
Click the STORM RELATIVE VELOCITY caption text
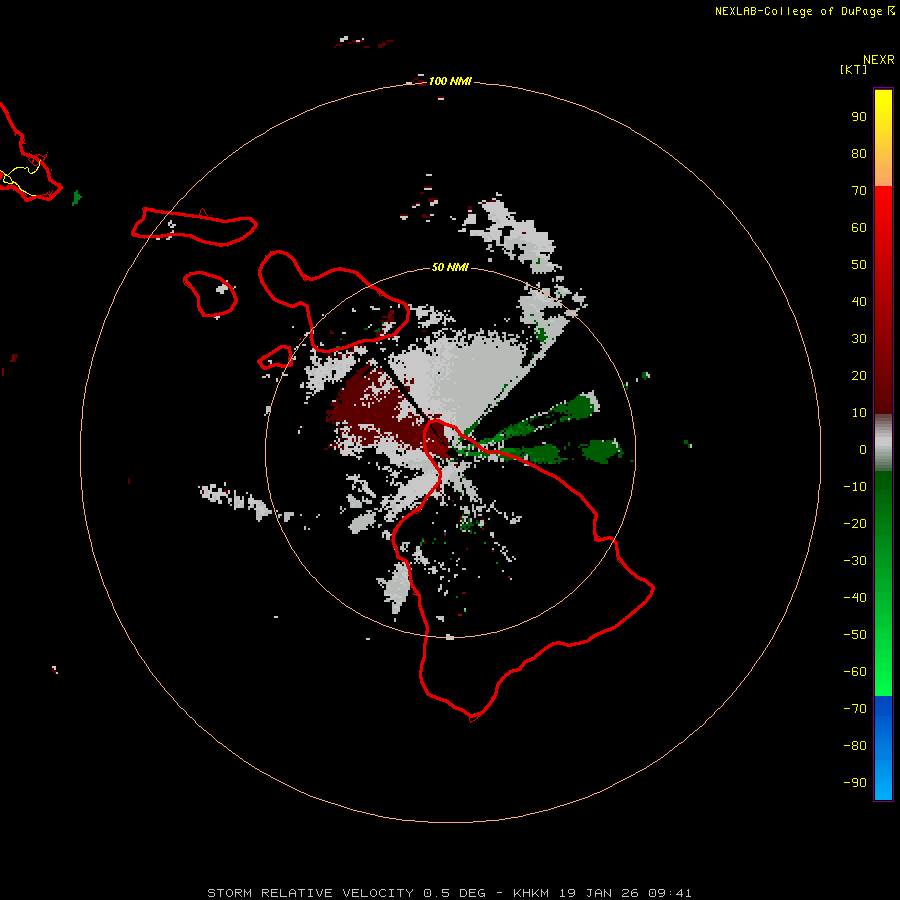coord(310,893)
